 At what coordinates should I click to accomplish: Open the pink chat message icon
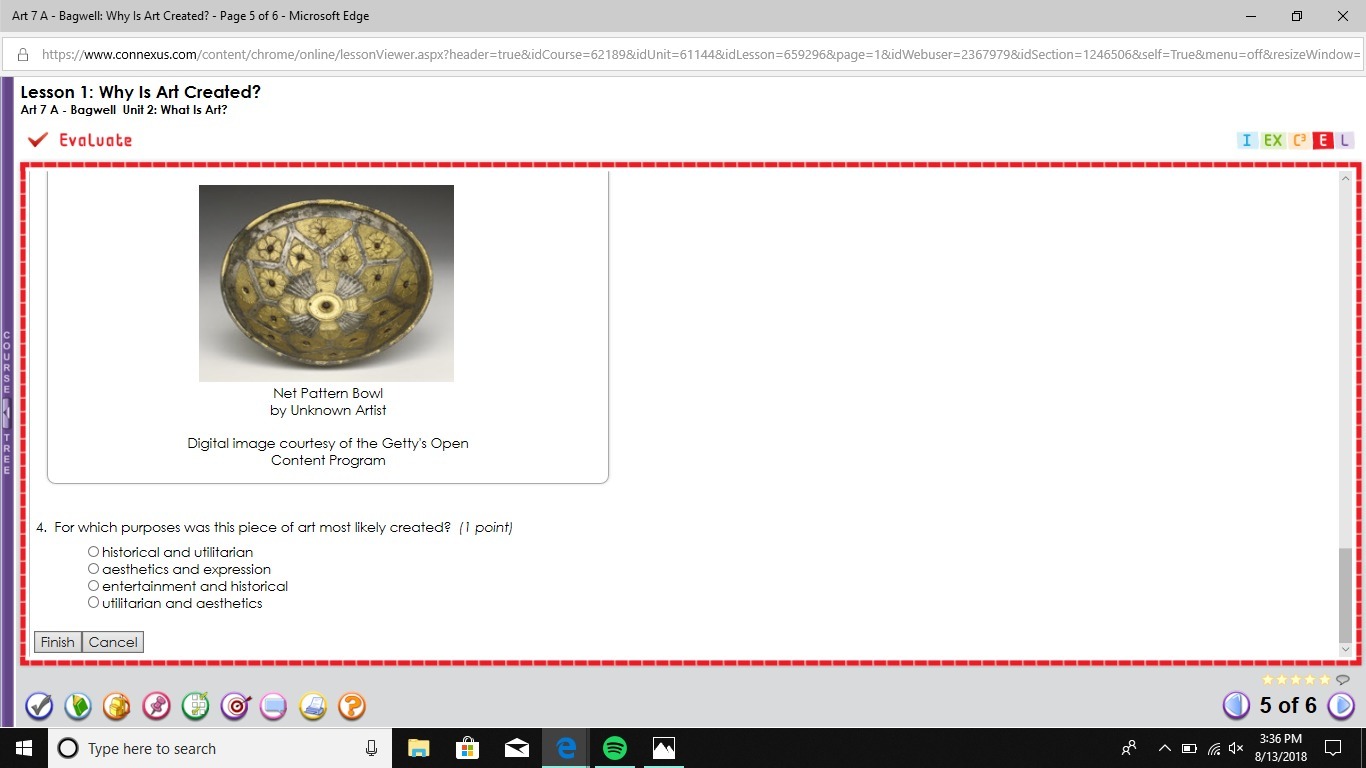point(274,706)
